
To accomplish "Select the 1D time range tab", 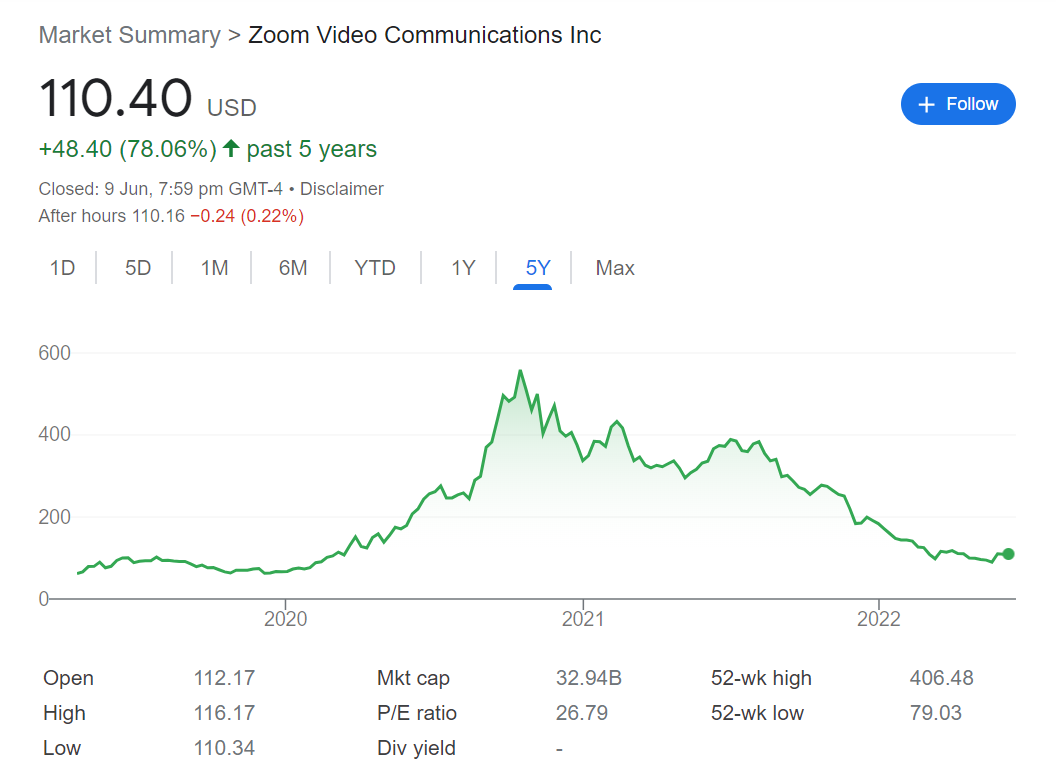I will [63, 268].
